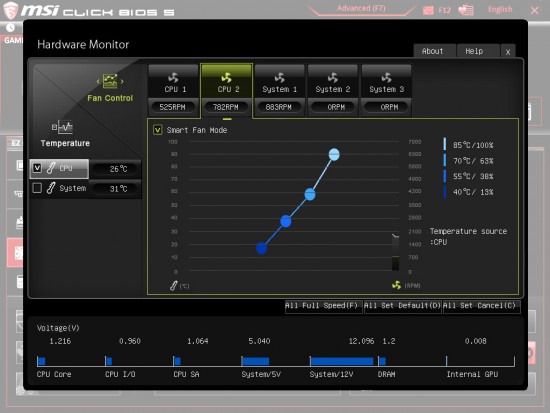Switch to the System 2 fan tab
Image resolution: width=550 pixels, height=413 pixels.
pos(333,90)
